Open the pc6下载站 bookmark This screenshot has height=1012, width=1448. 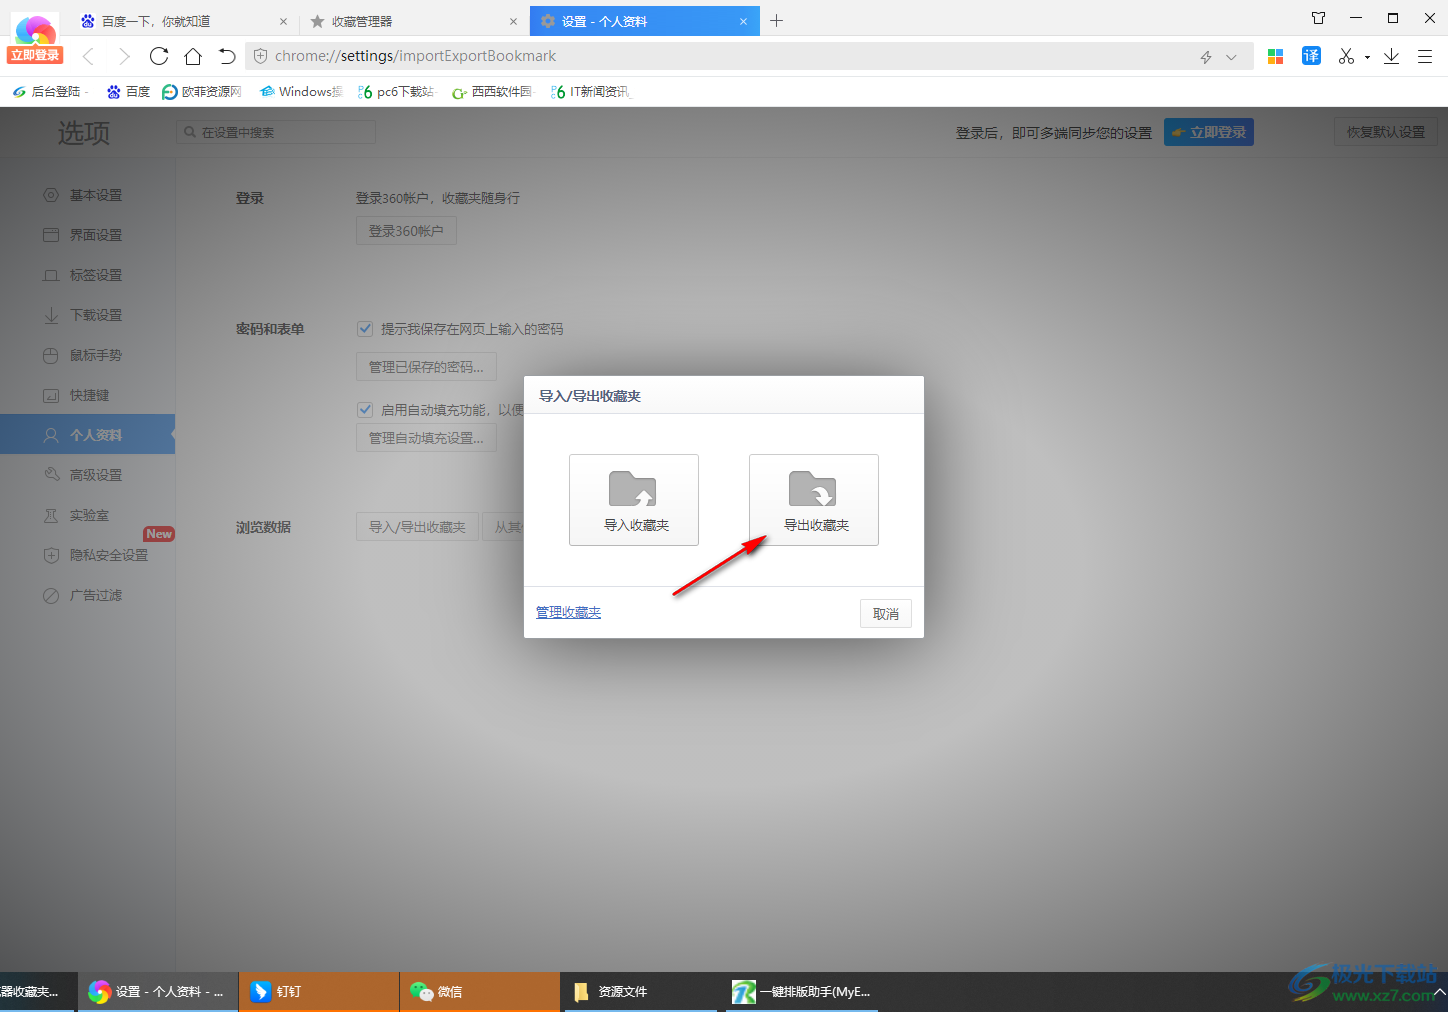[396, 91]
